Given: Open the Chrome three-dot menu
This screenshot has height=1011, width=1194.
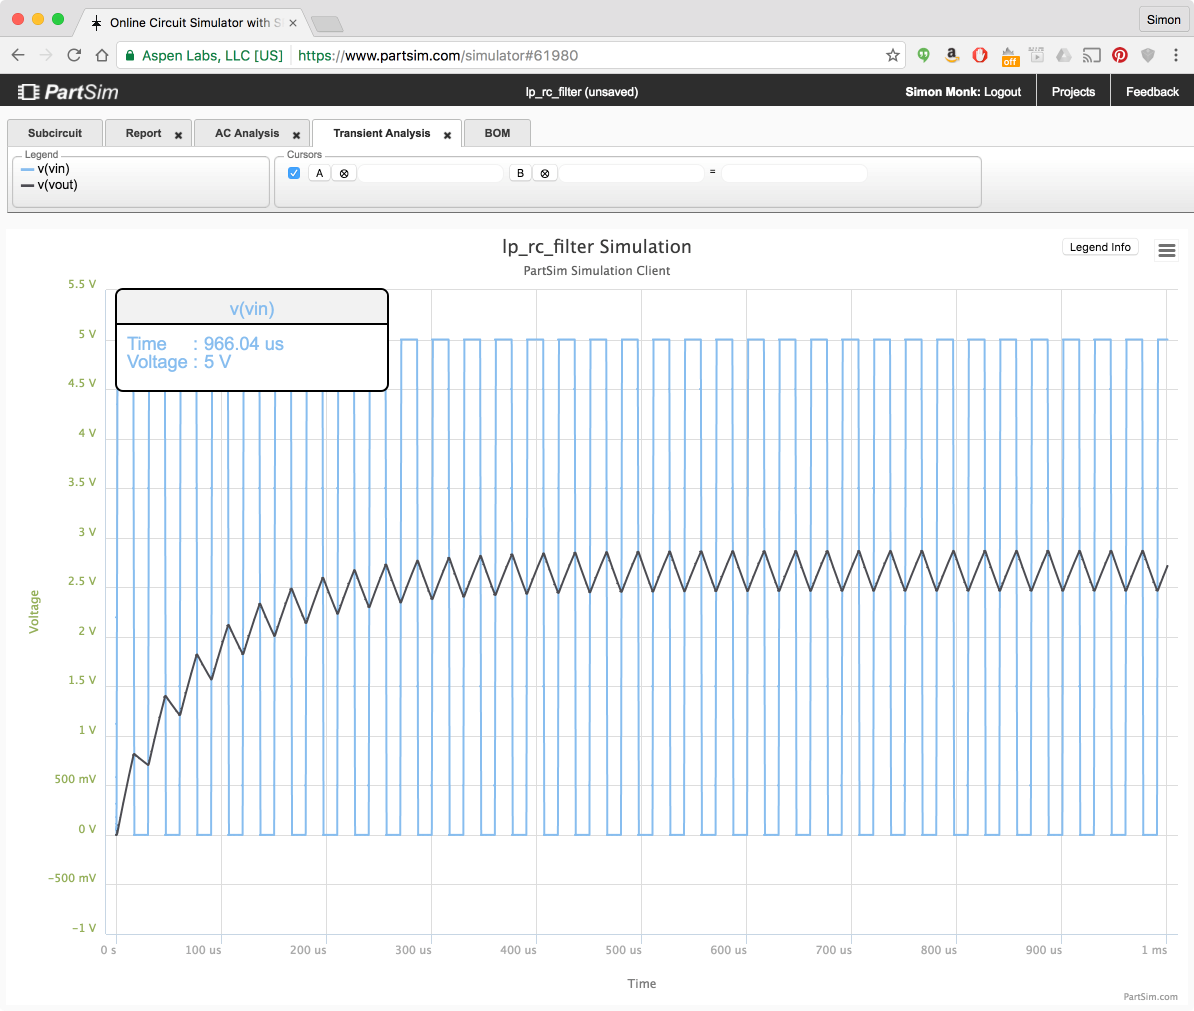Looking at the screenshot, I should pos(1175,56).
